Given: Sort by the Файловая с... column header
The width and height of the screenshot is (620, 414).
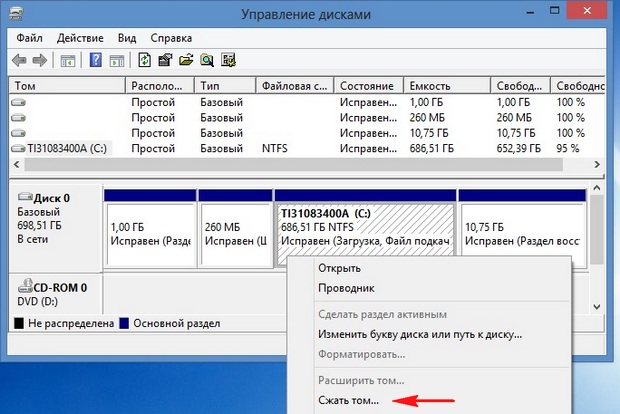Looking at the screenshot, I should pos(295,86).
